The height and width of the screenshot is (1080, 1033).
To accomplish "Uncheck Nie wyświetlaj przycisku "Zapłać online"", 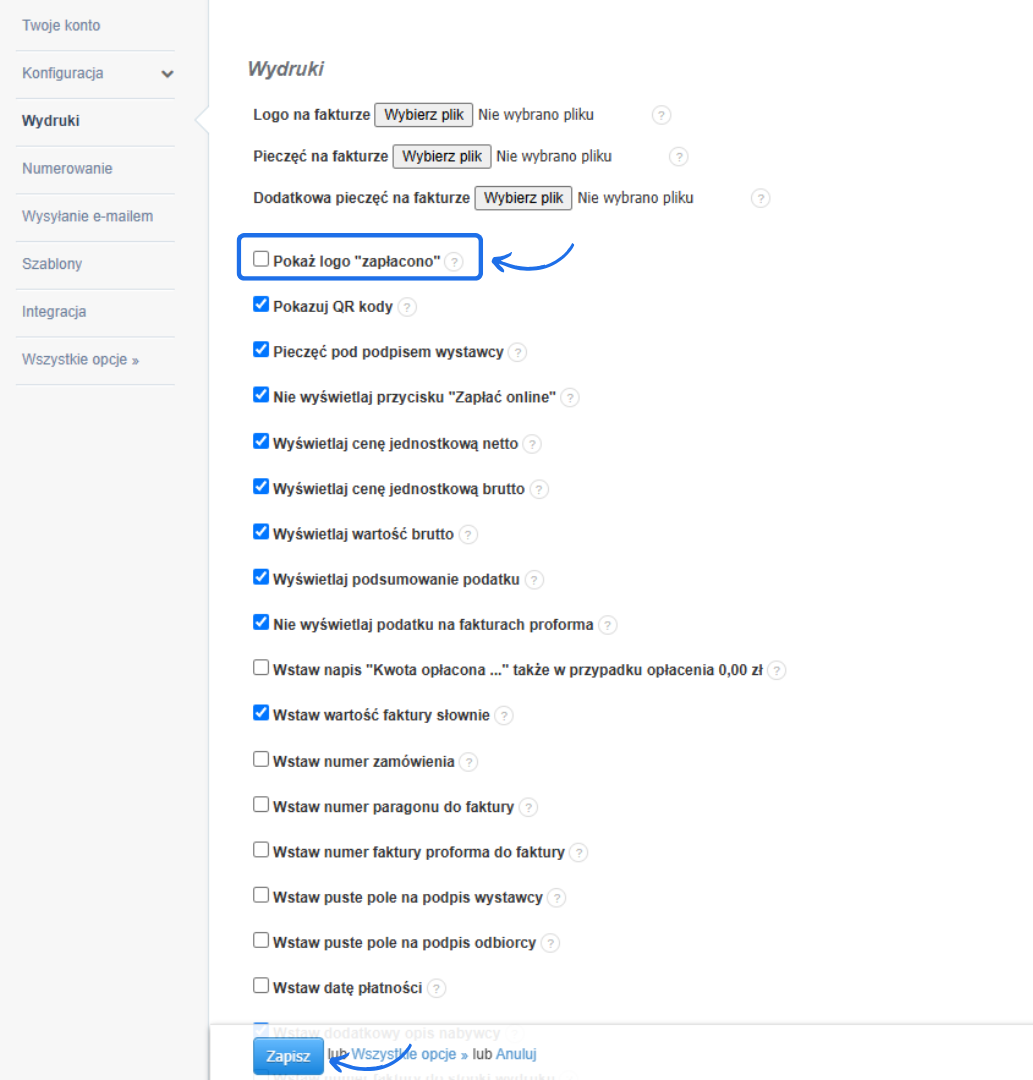I will tap(261, 395).
